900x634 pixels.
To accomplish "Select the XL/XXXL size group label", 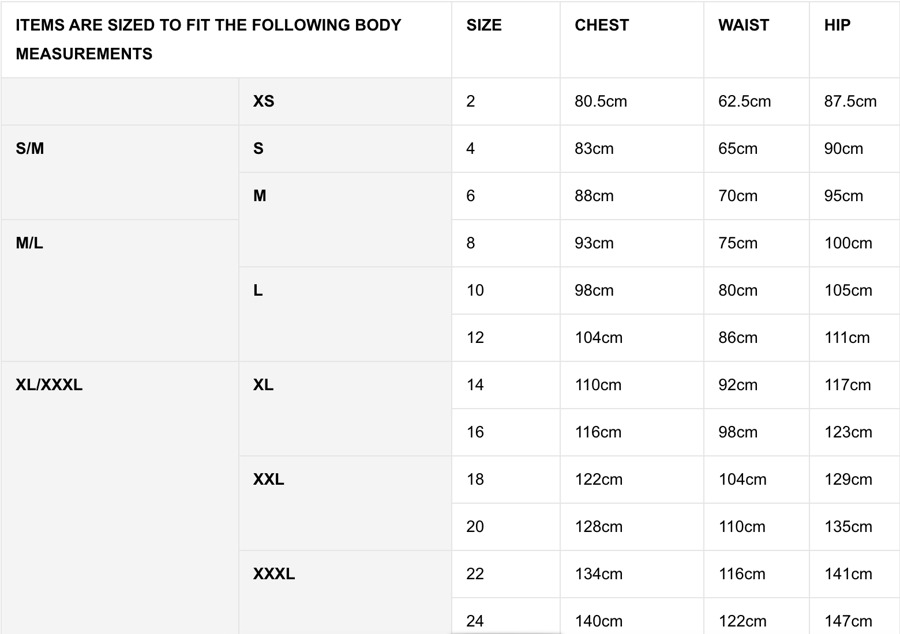I will [49, 385].
